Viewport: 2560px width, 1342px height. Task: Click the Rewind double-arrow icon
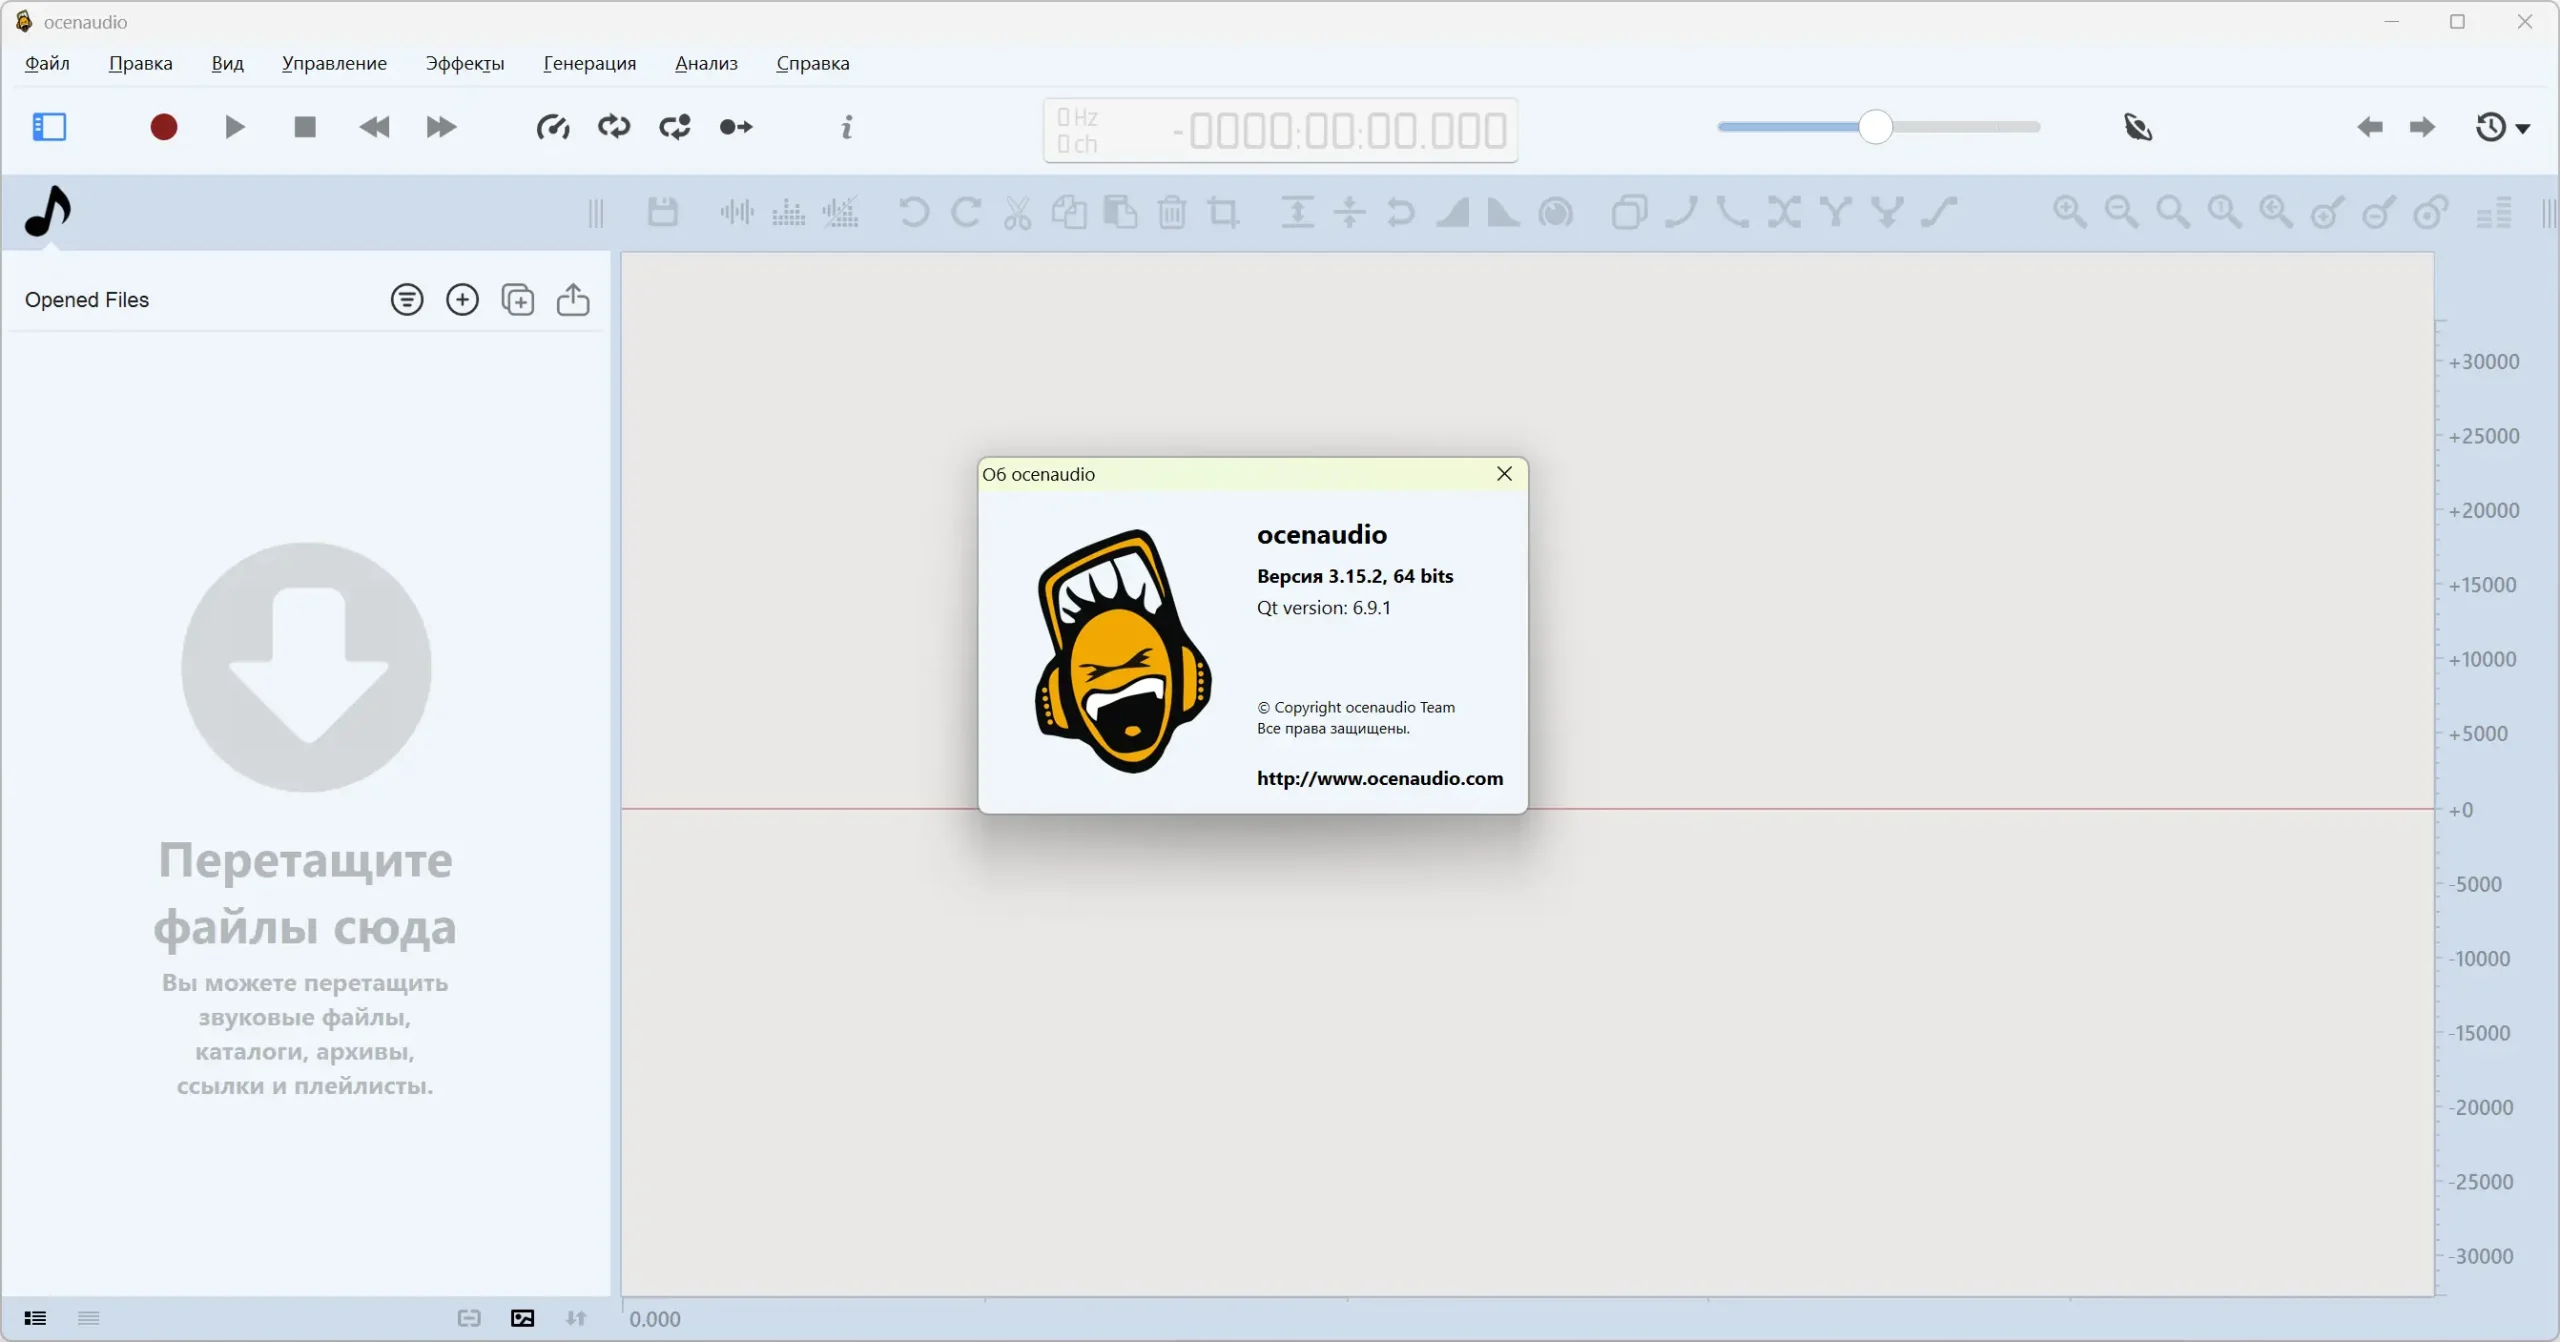pos(374,127)
